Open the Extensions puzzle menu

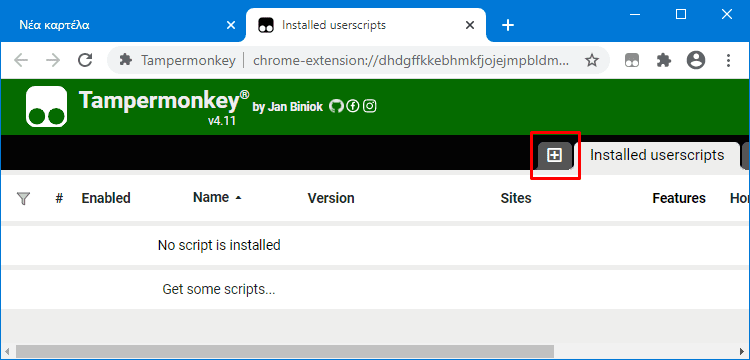point(664,60)
